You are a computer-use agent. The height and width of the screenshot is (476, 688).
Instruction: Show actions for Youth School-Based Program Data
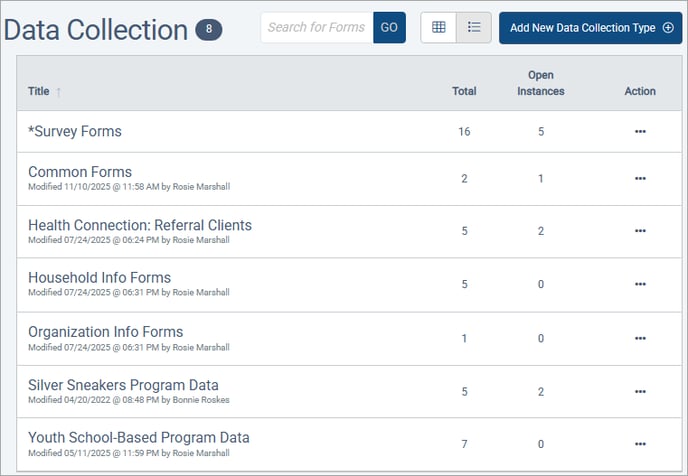(640, 445)
